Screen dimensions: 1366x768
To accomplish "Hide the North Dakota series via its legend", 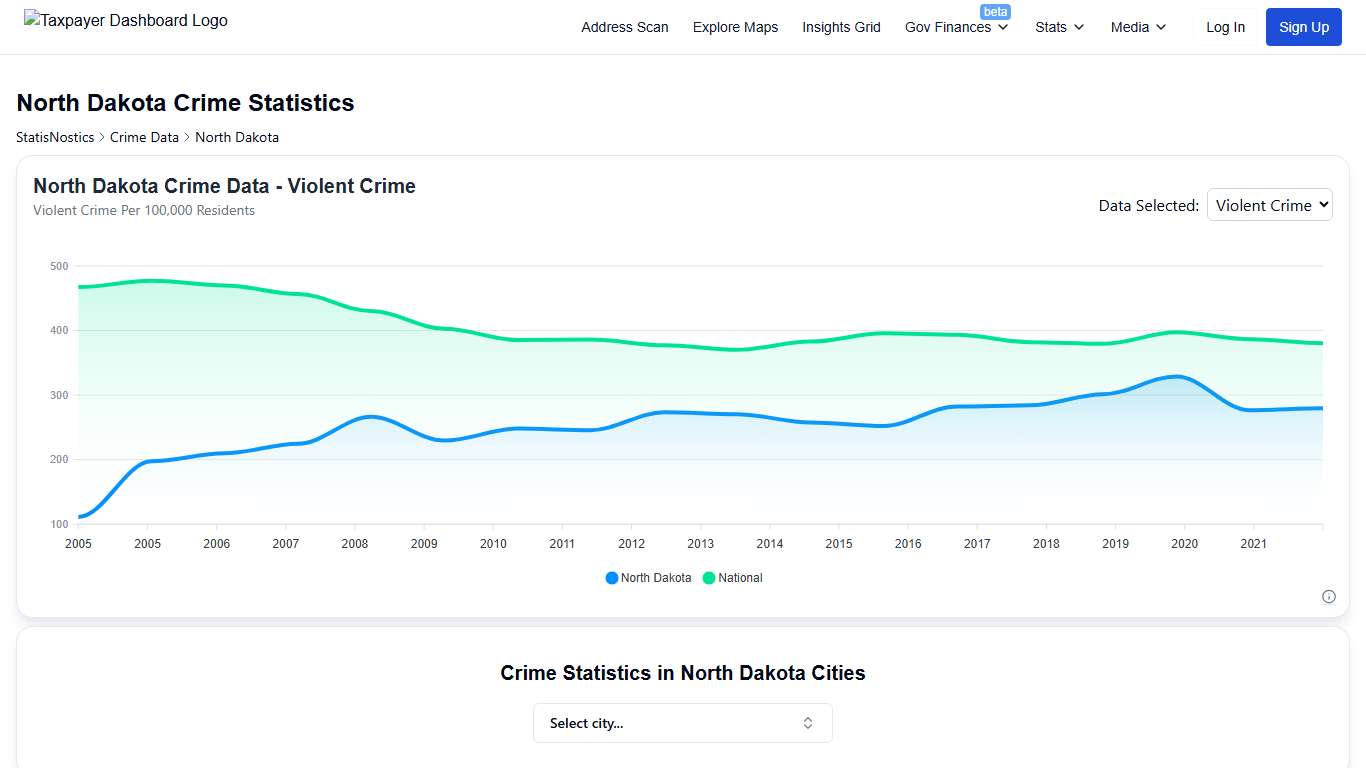I will click(x=648, y=578).
